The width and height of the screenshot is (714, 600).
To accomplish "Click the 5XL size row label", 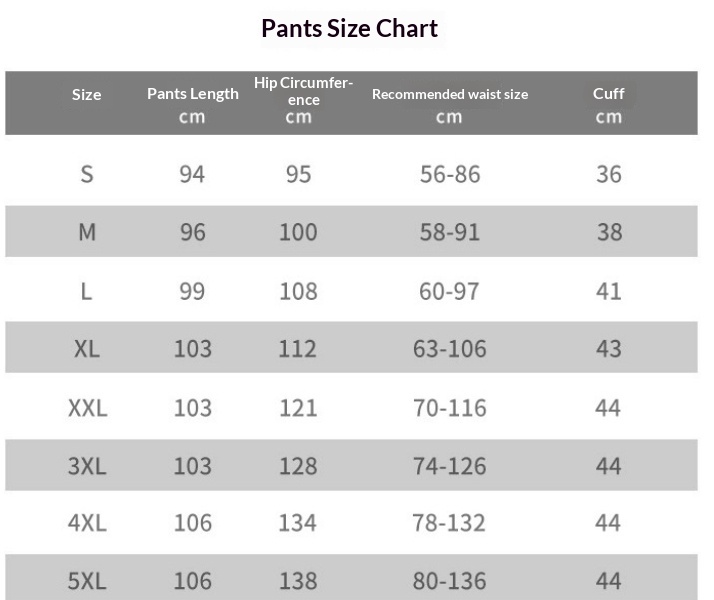I will 87,581.
